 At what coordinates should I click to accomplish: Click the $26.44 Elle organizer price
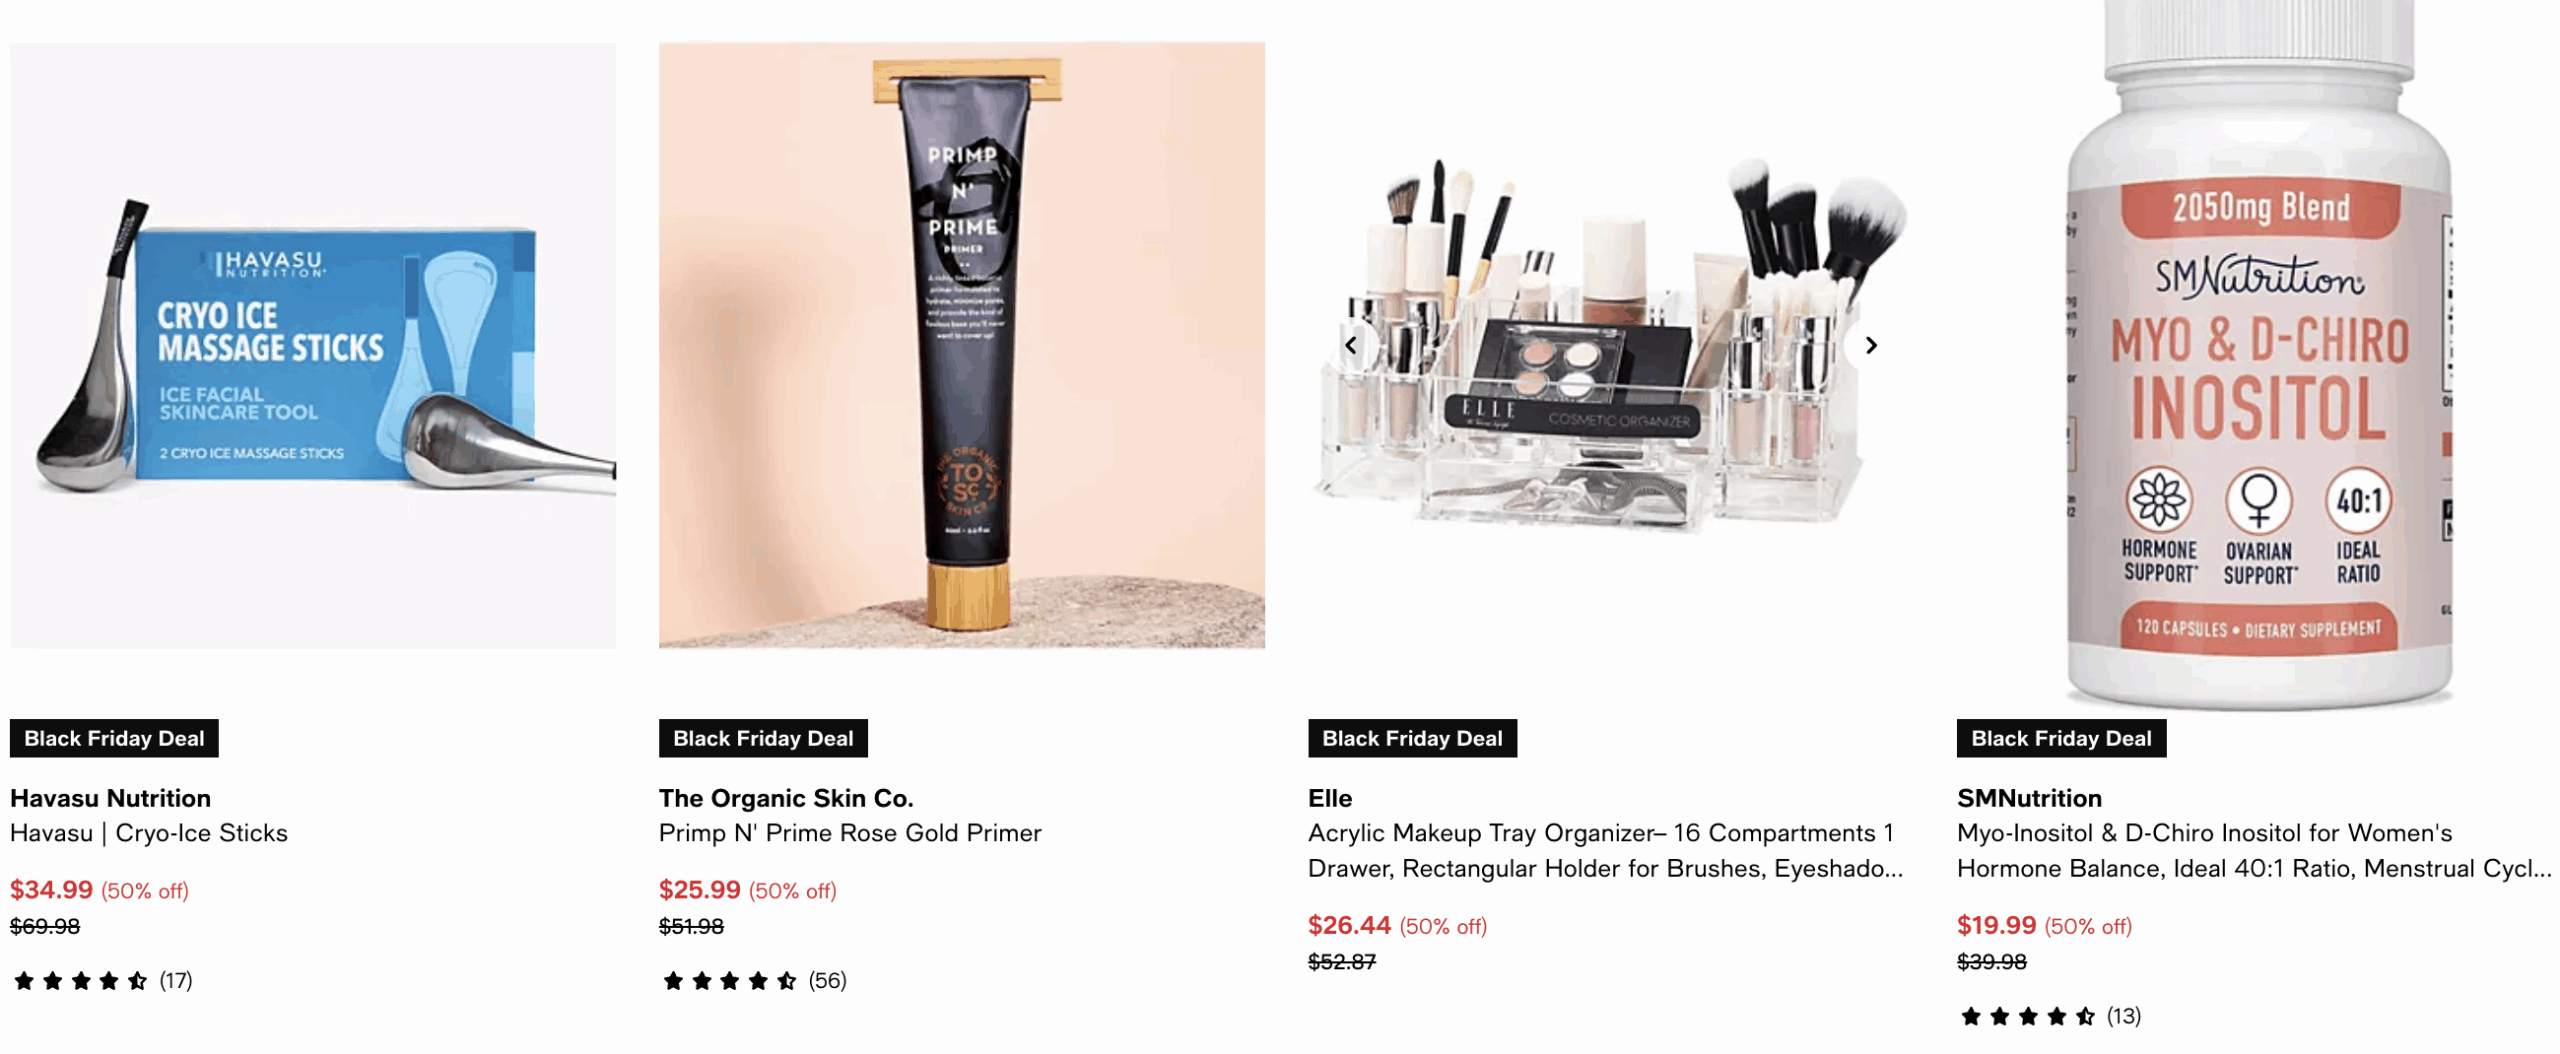coord(1349,925)
